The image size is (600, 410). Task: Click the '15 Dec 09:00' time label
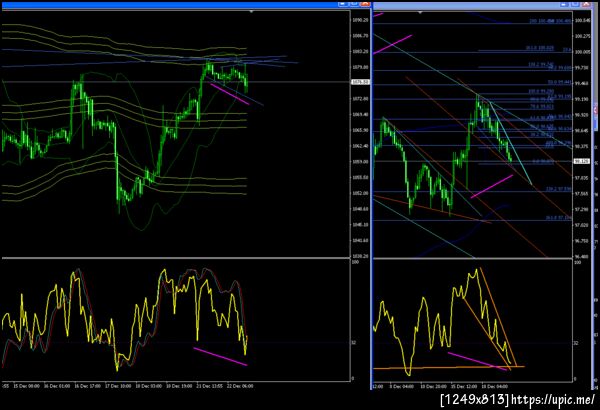(x=26, y=386)
